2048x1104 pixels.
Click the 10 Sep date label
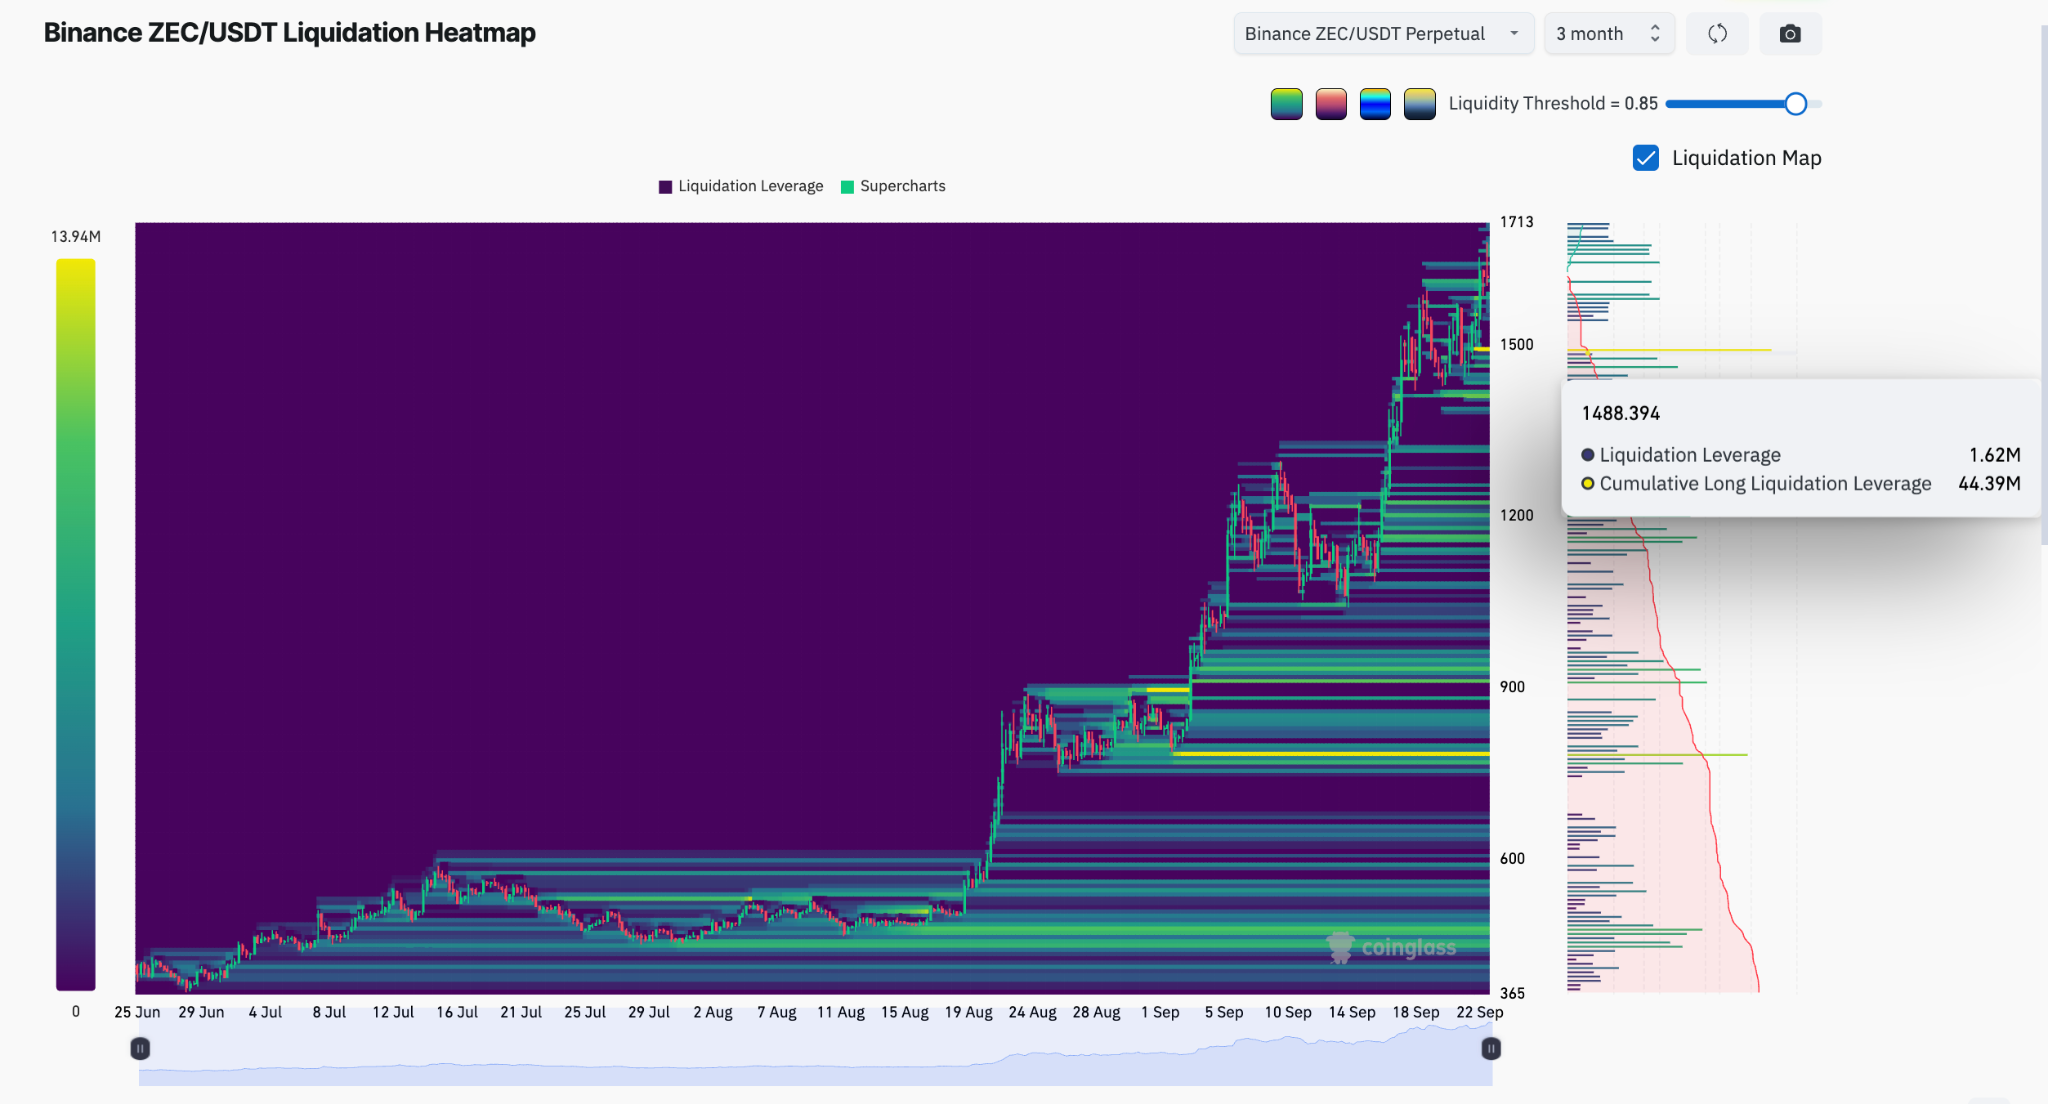(1288, 1012)
